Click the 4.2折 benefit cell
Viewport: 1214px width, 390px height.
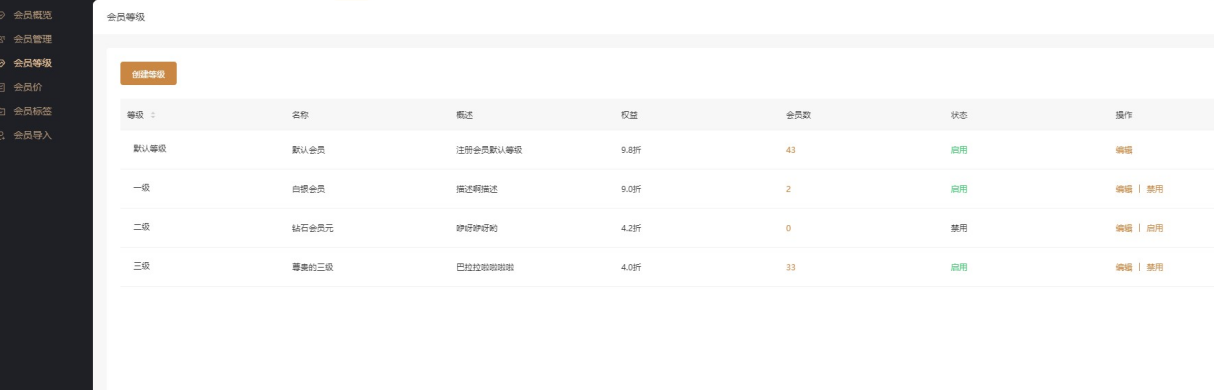click(x=631, y=227)
